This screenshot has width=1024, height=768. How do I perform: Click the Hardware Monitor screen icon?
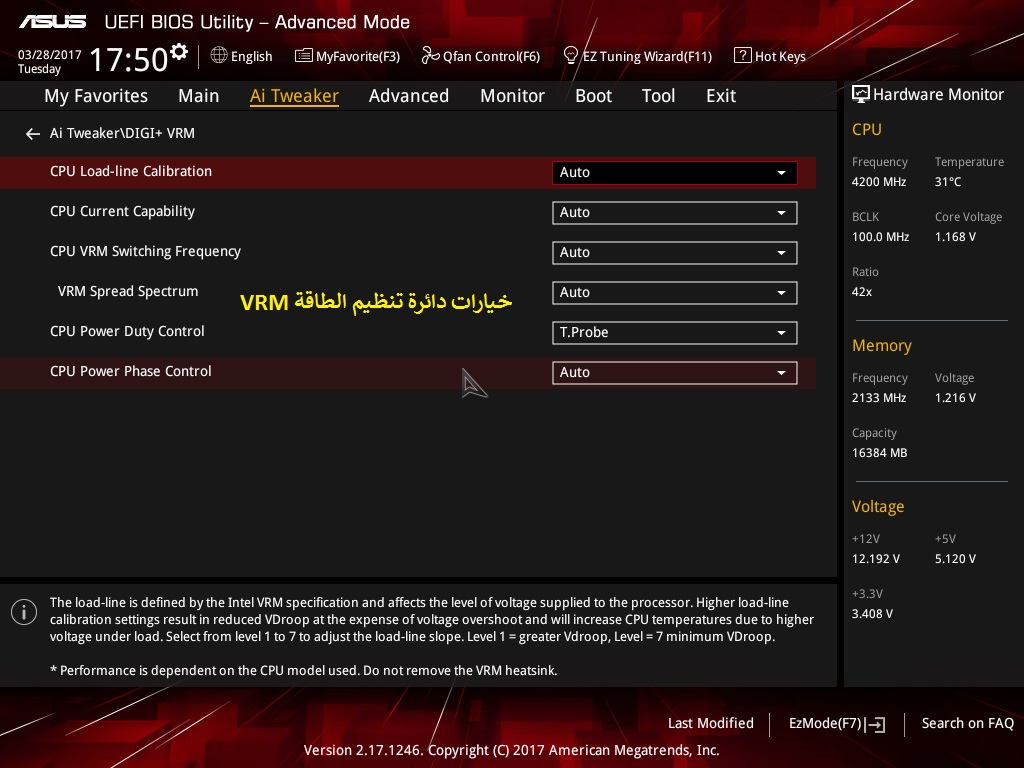click(x=861, y=95)
